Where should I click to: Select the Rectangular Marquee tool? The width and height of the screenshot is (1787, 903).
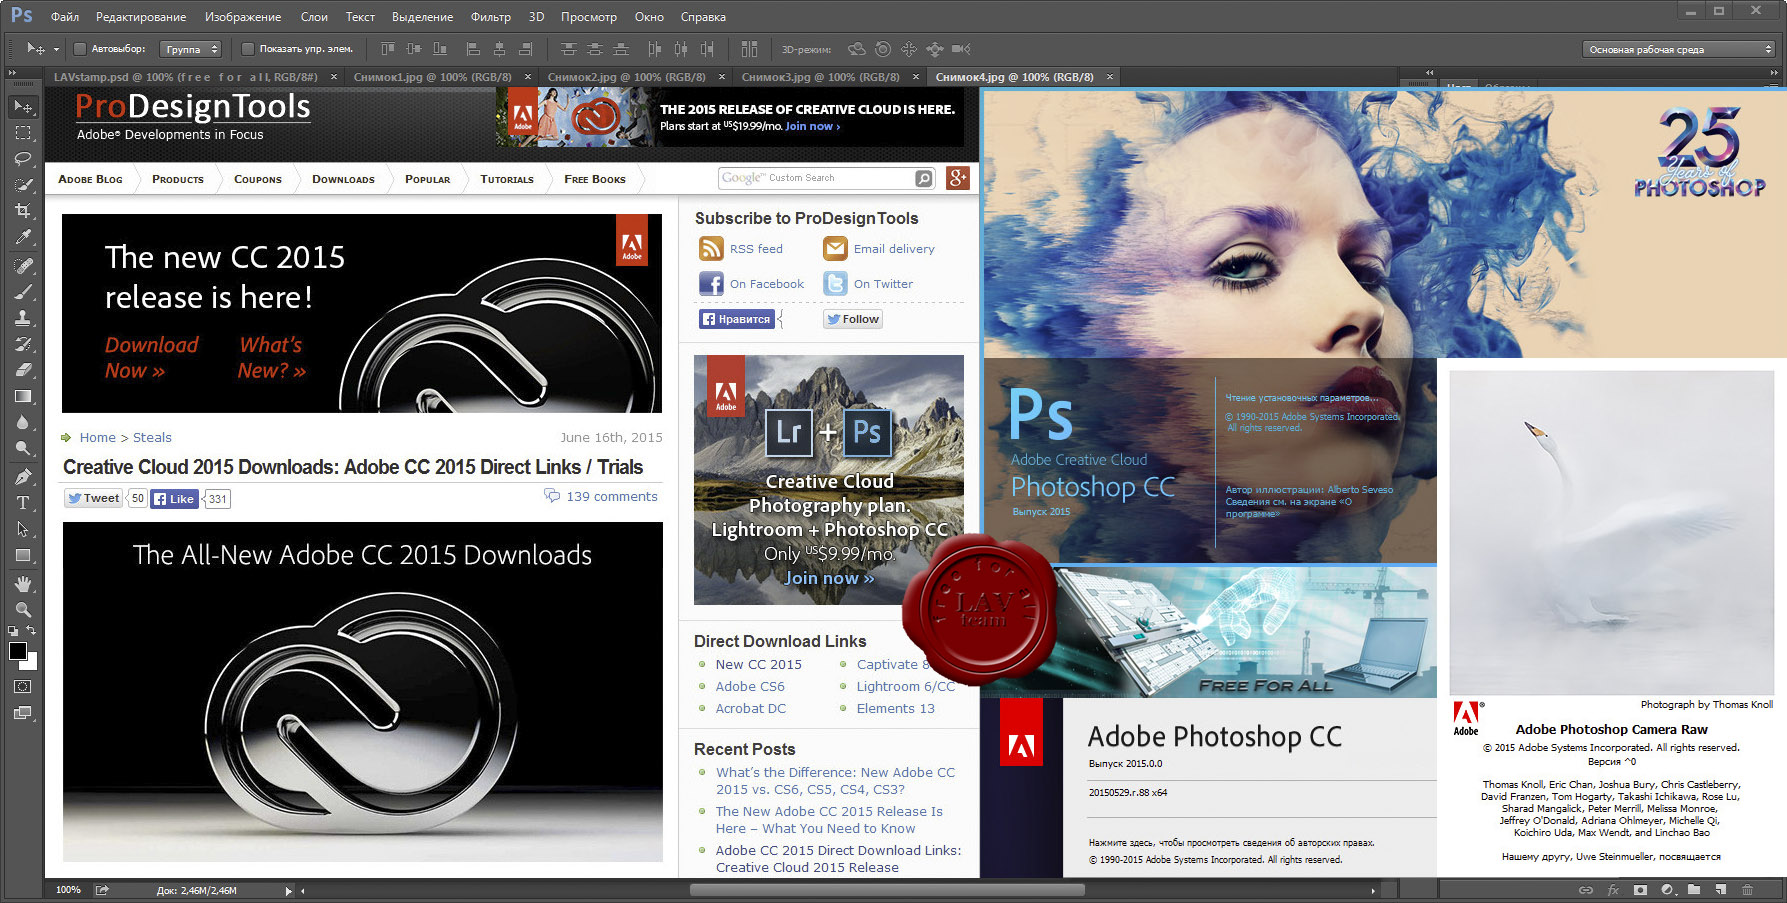tap(23, 132)
